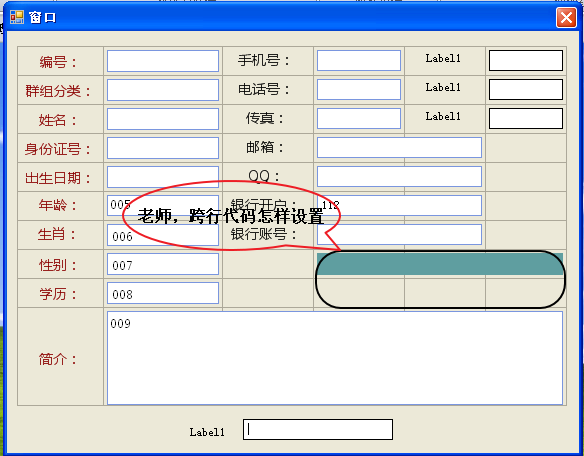This screenshot has height=456, width=584.
Task: Click the 银行账号 input field
Action: coord(399,235)
